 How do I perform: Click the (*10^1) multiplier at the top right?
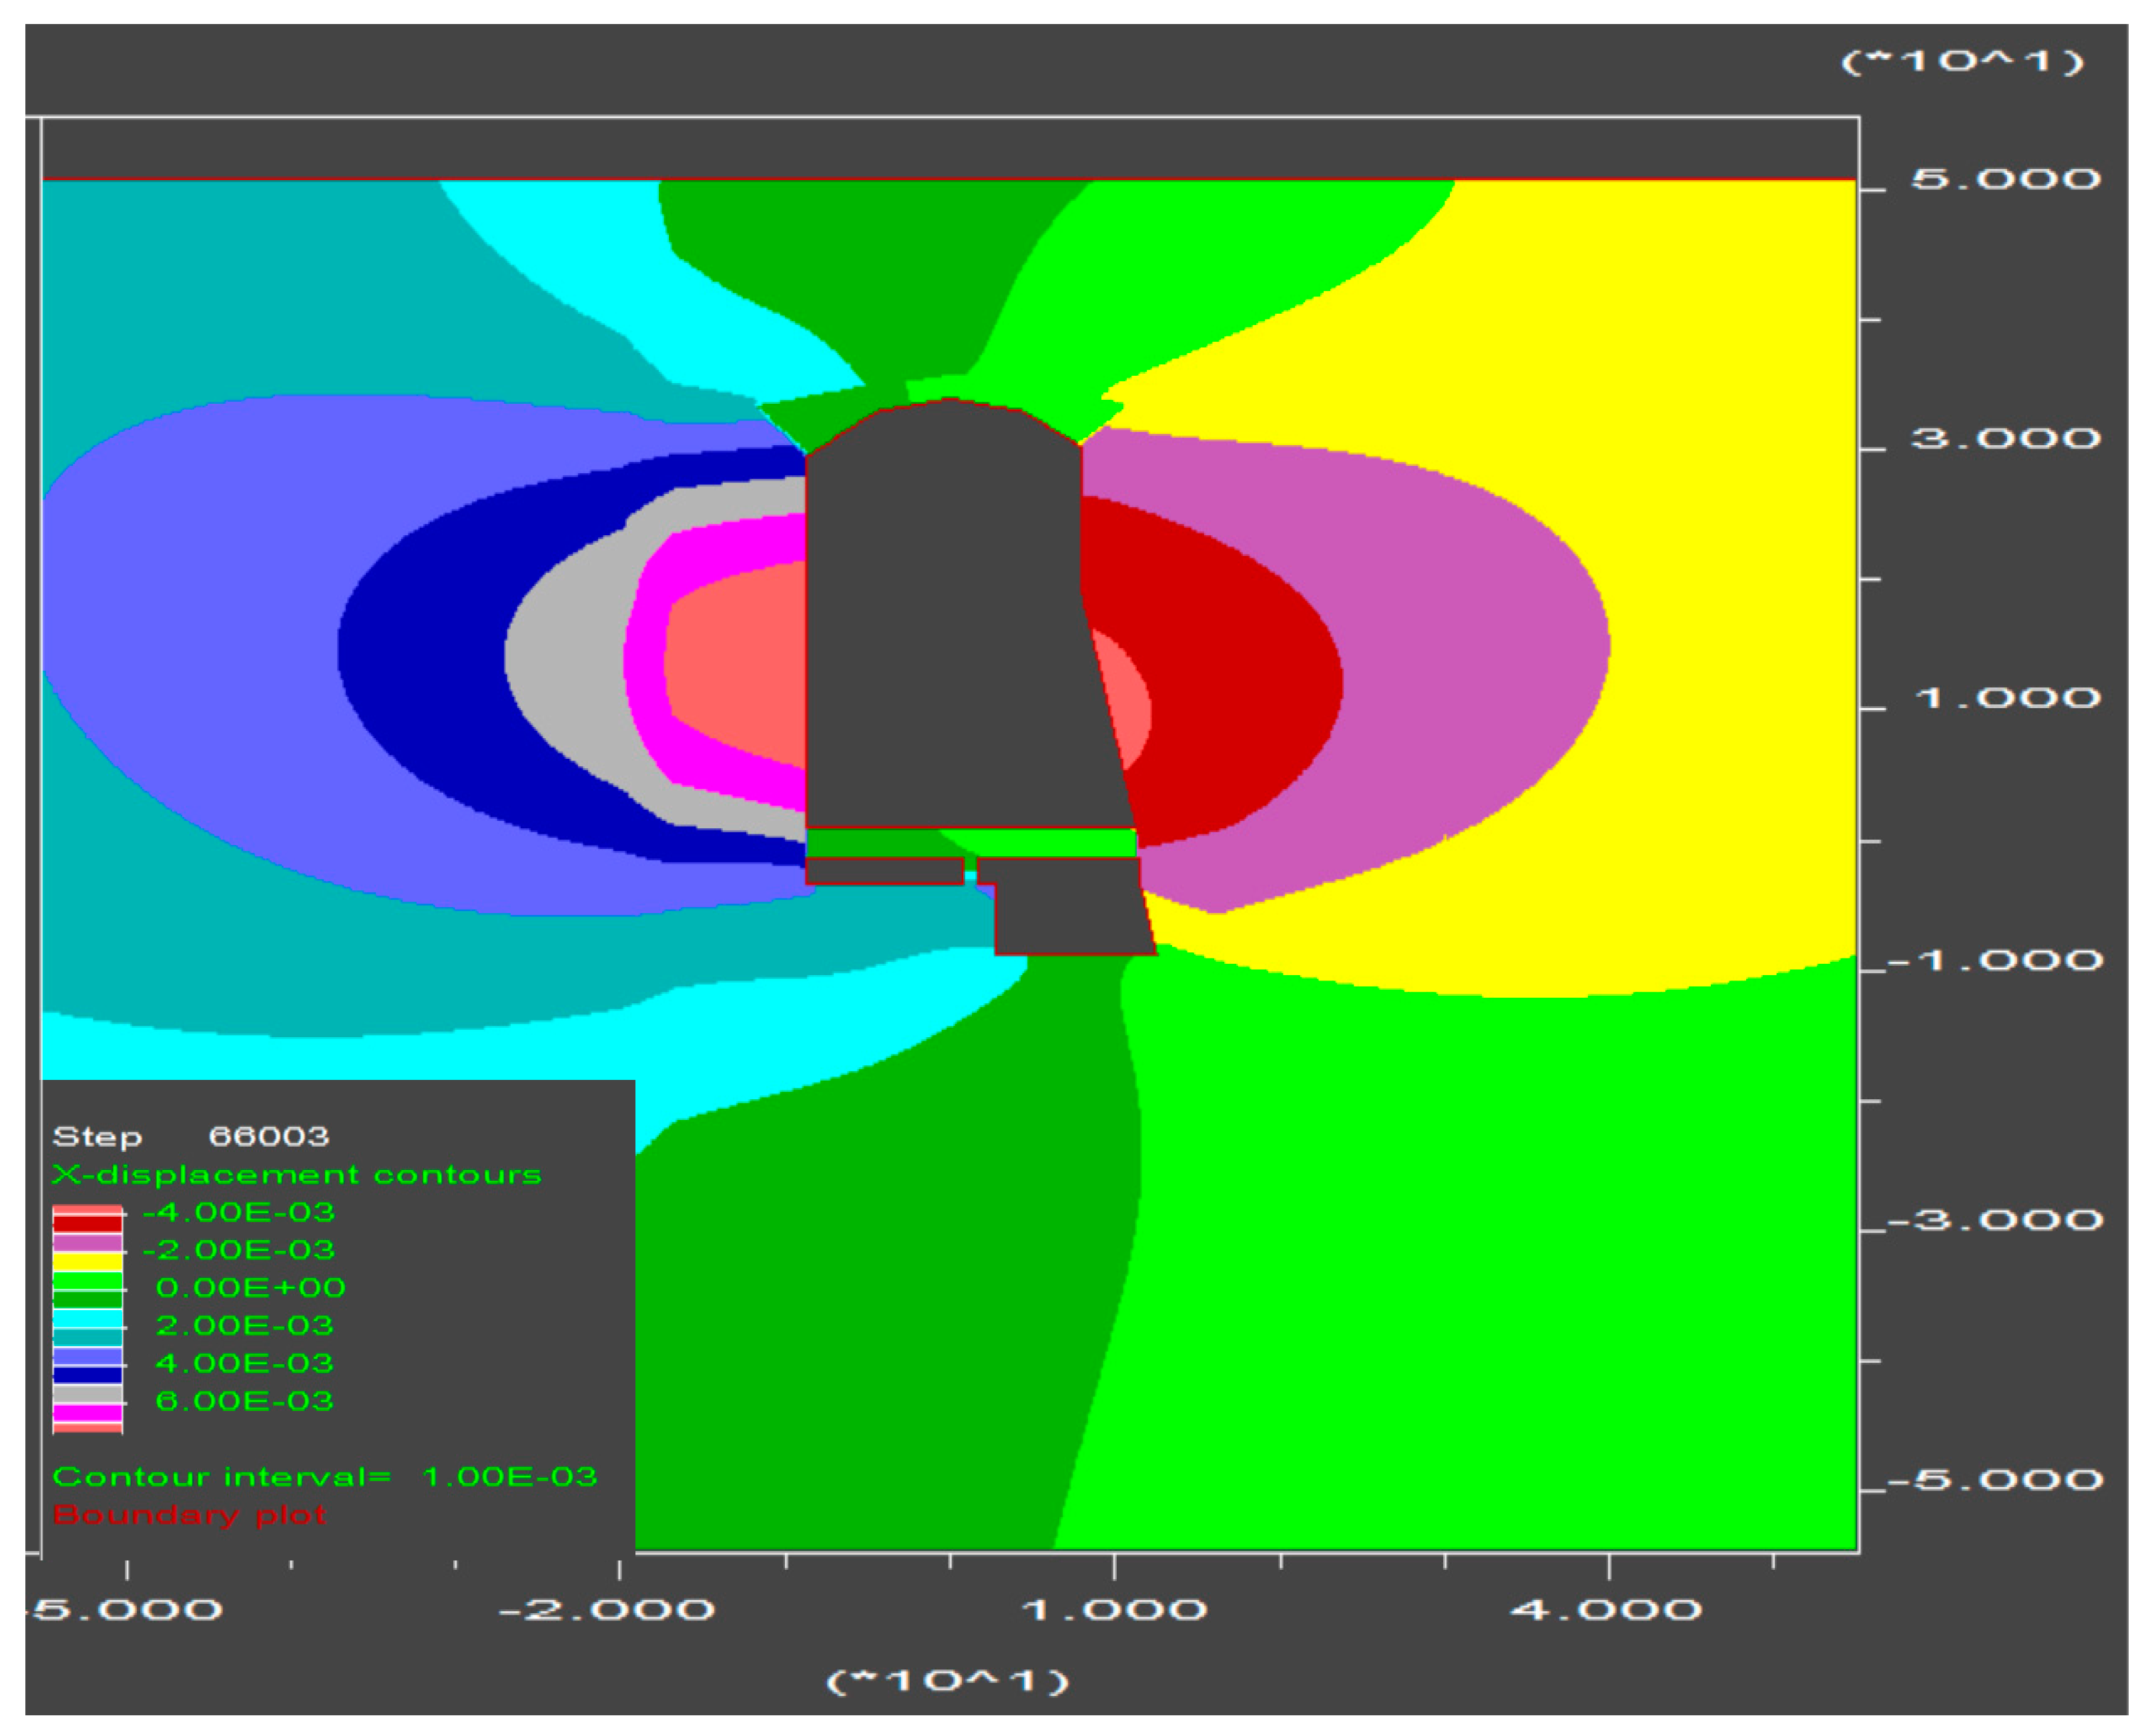tap(1962, 62)
